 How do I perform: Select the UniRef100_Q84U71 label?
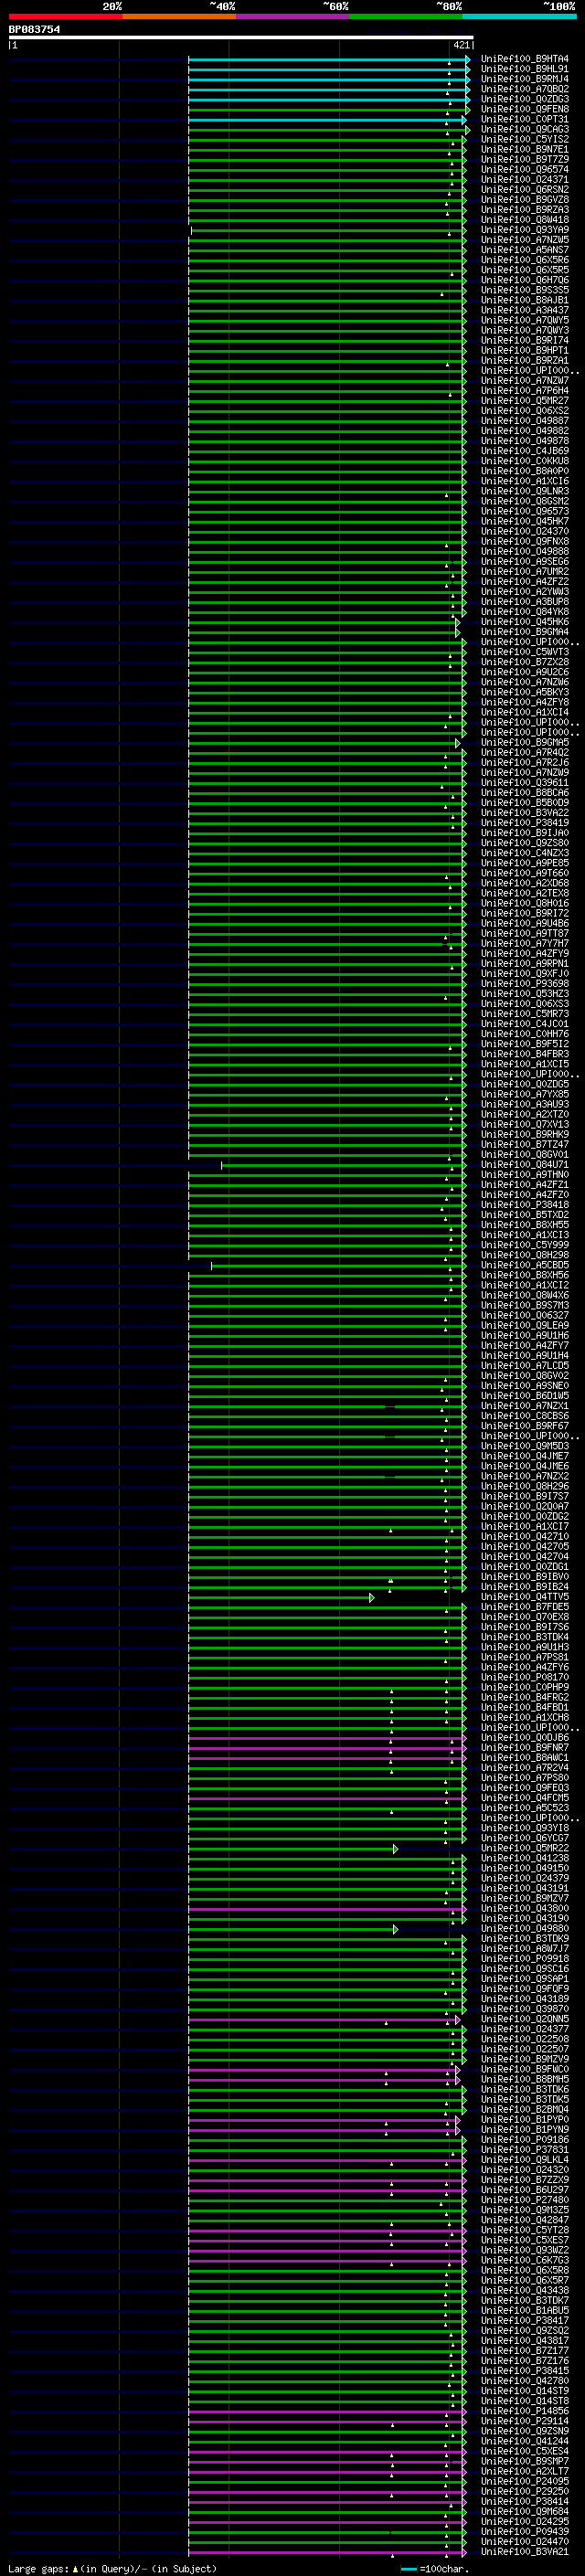tap(525, 1164)
